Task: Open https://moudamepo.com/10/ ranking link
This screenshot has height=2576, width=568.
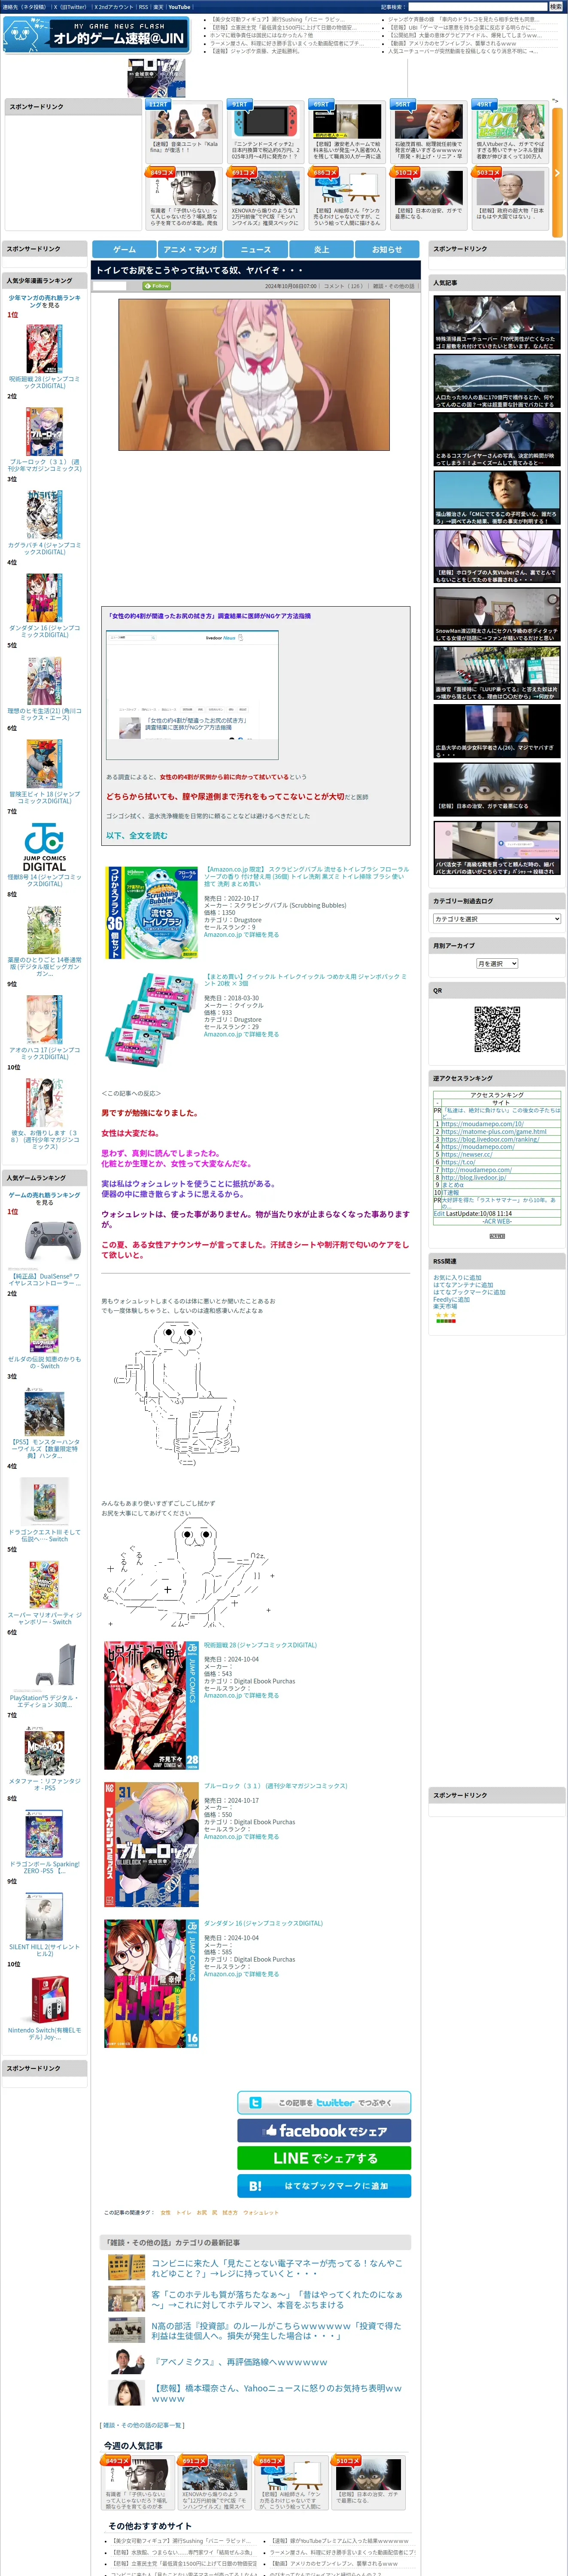Action: pyautogui.click(x=482, y=1124)
